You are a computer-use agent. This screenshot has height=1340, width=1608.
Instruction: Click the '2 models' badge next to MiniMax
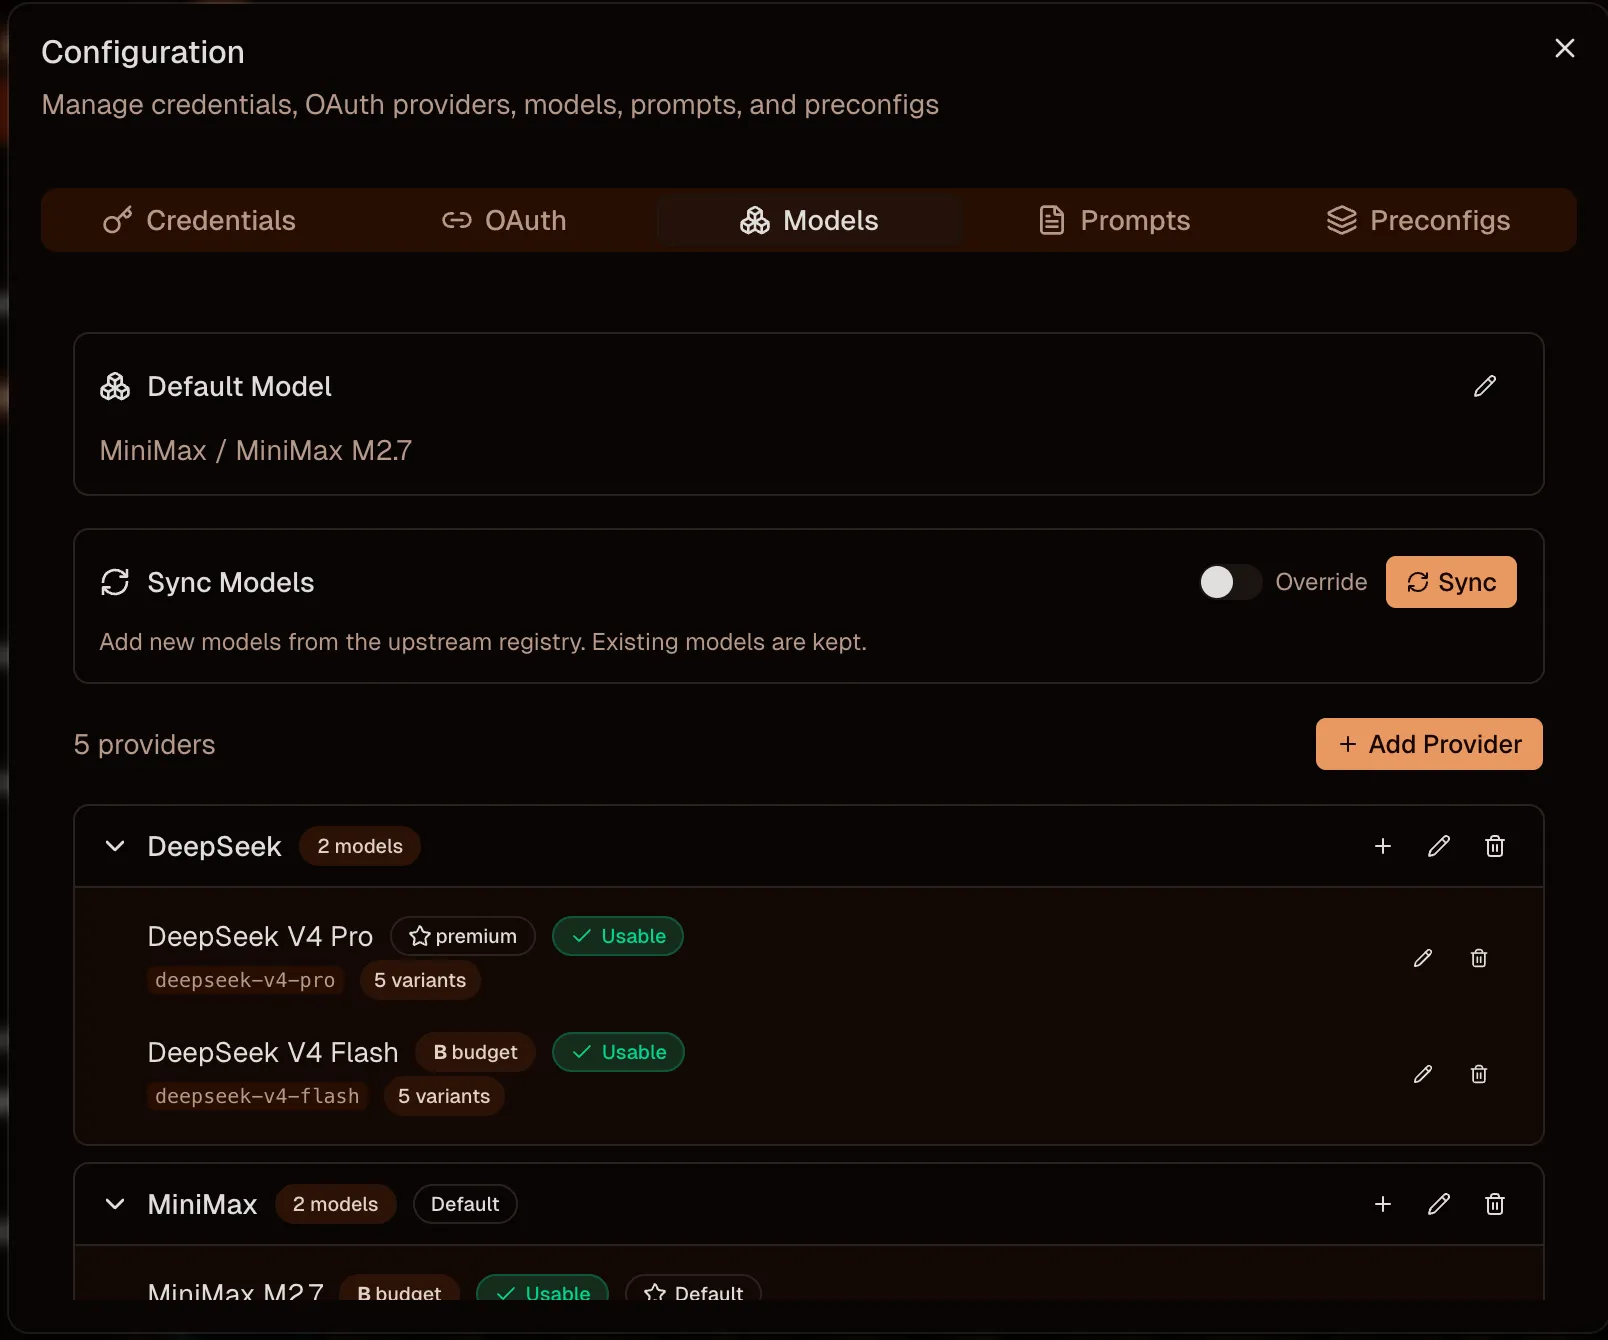336,1204
